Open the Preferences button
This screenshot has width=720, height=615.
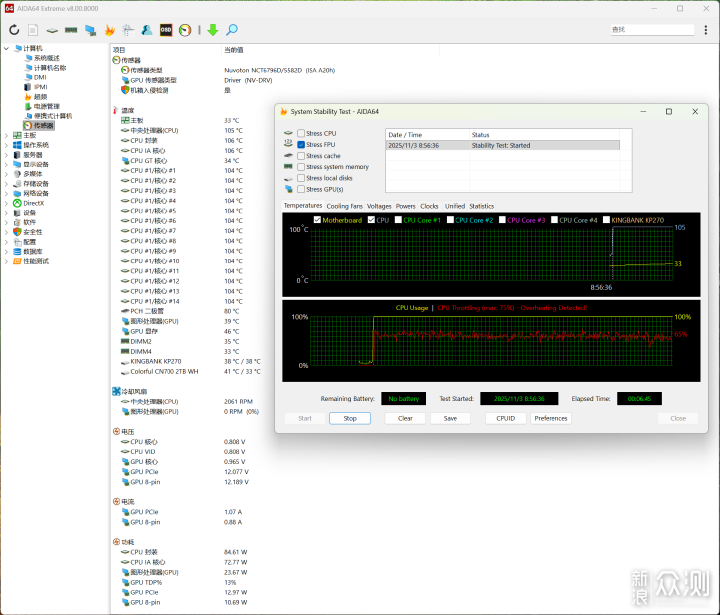coord(551,418)
